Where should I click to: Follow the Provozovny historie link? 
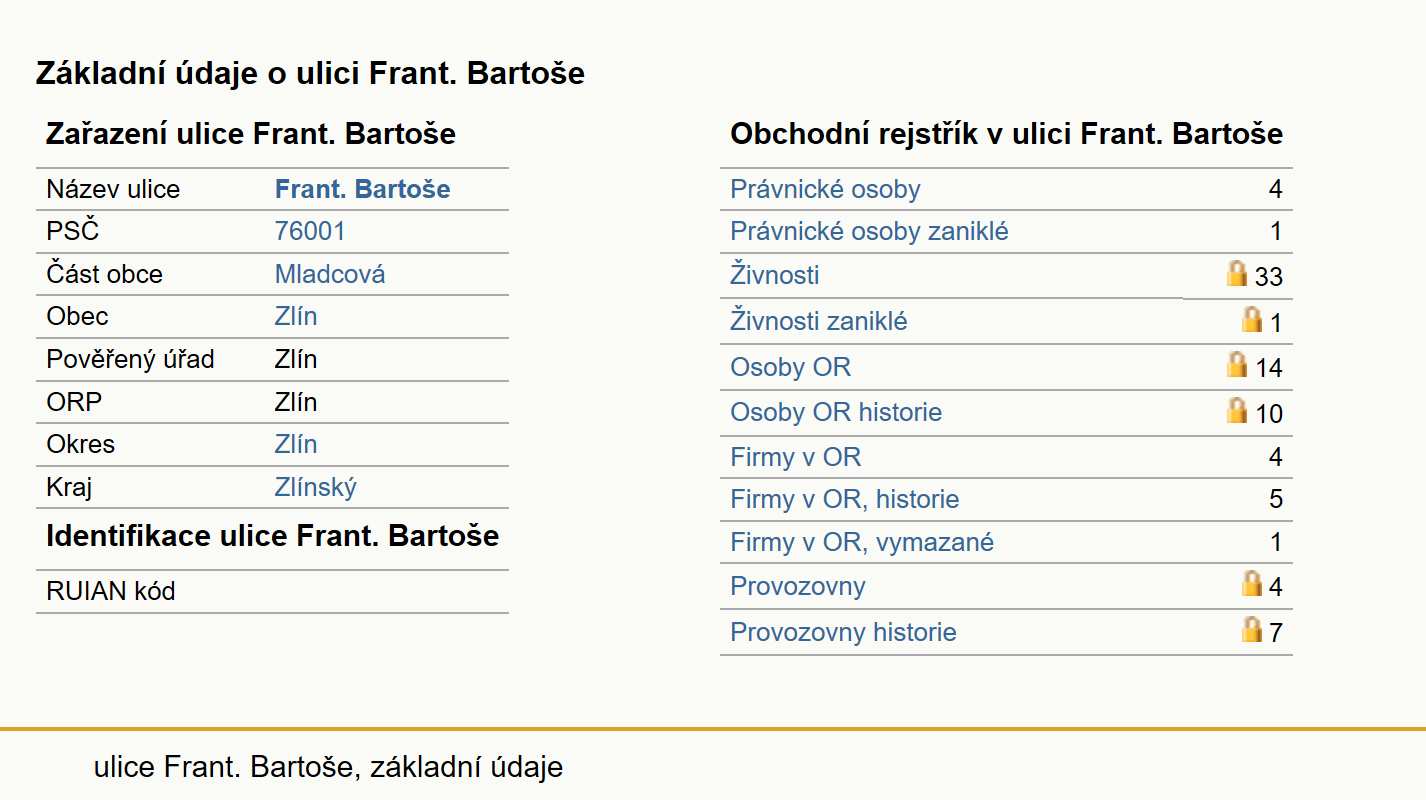click(x=843, y=632)
